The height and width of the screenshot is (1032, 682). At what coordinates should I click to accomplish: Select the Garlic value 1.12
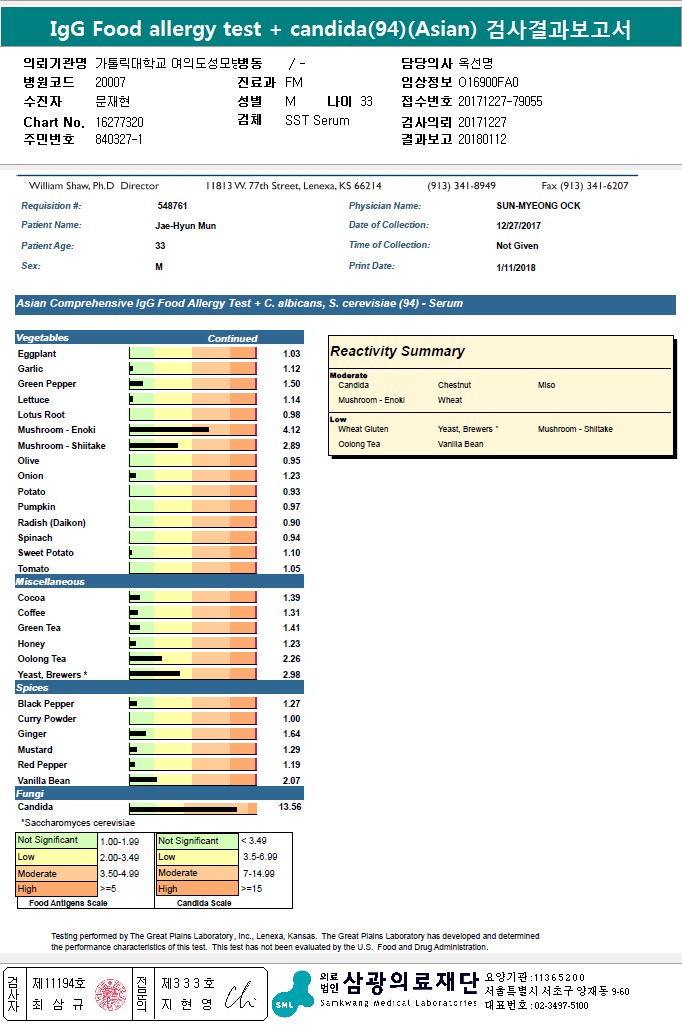[292, 369]
